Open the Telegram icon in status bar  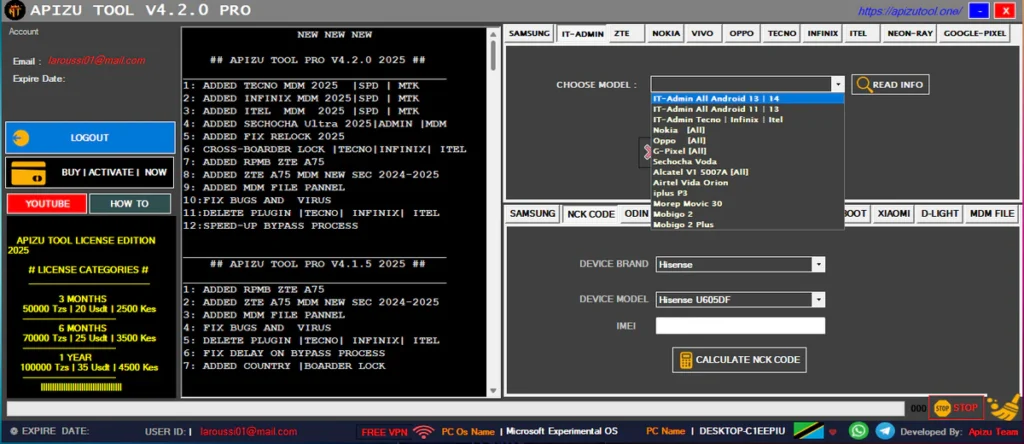click(885, 431)
